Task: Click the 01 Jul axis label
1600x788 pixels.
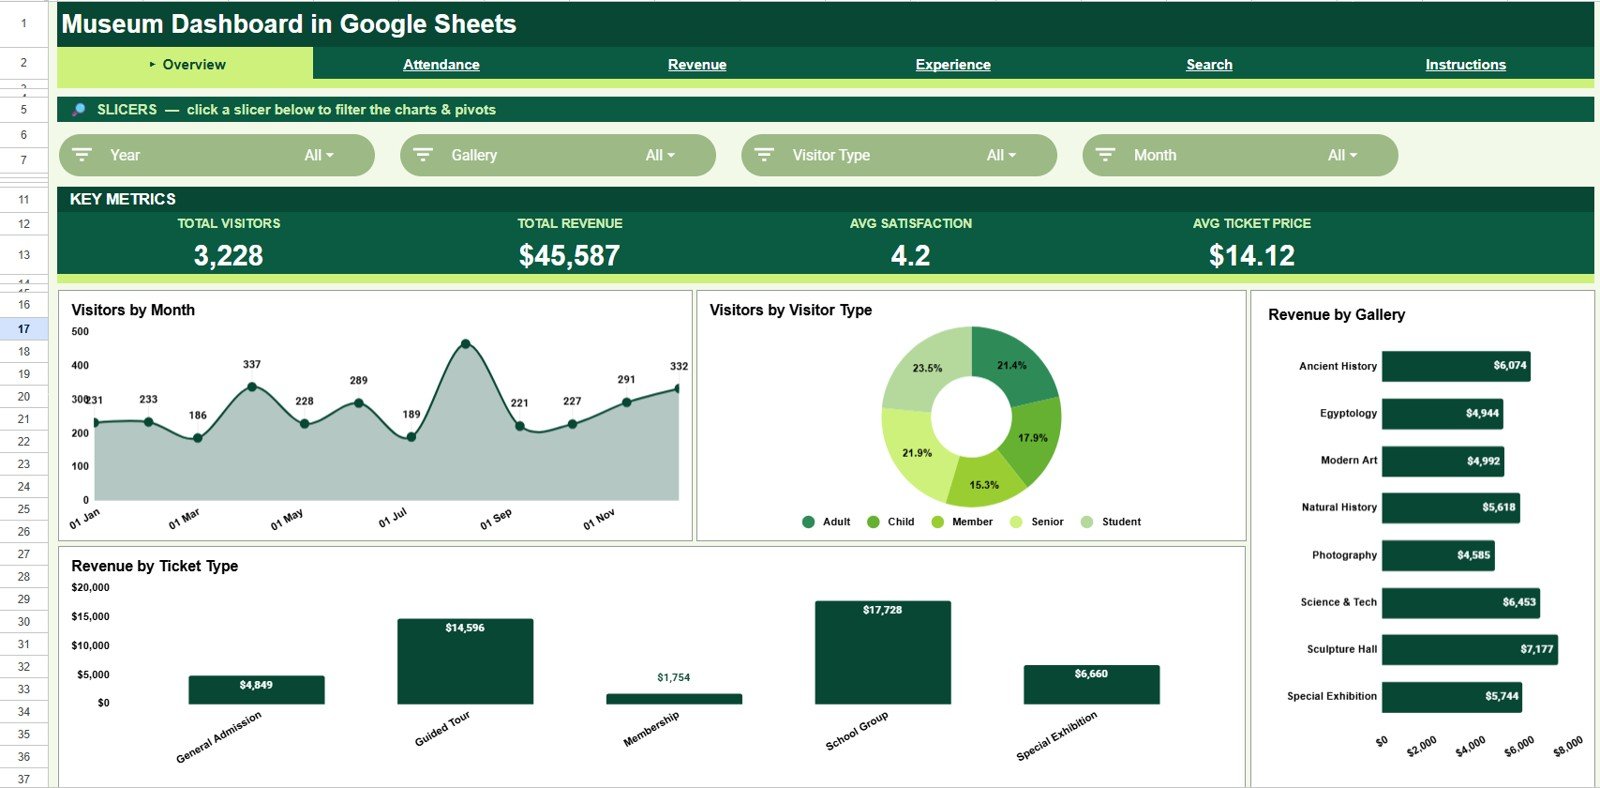Action: point(393,518)
